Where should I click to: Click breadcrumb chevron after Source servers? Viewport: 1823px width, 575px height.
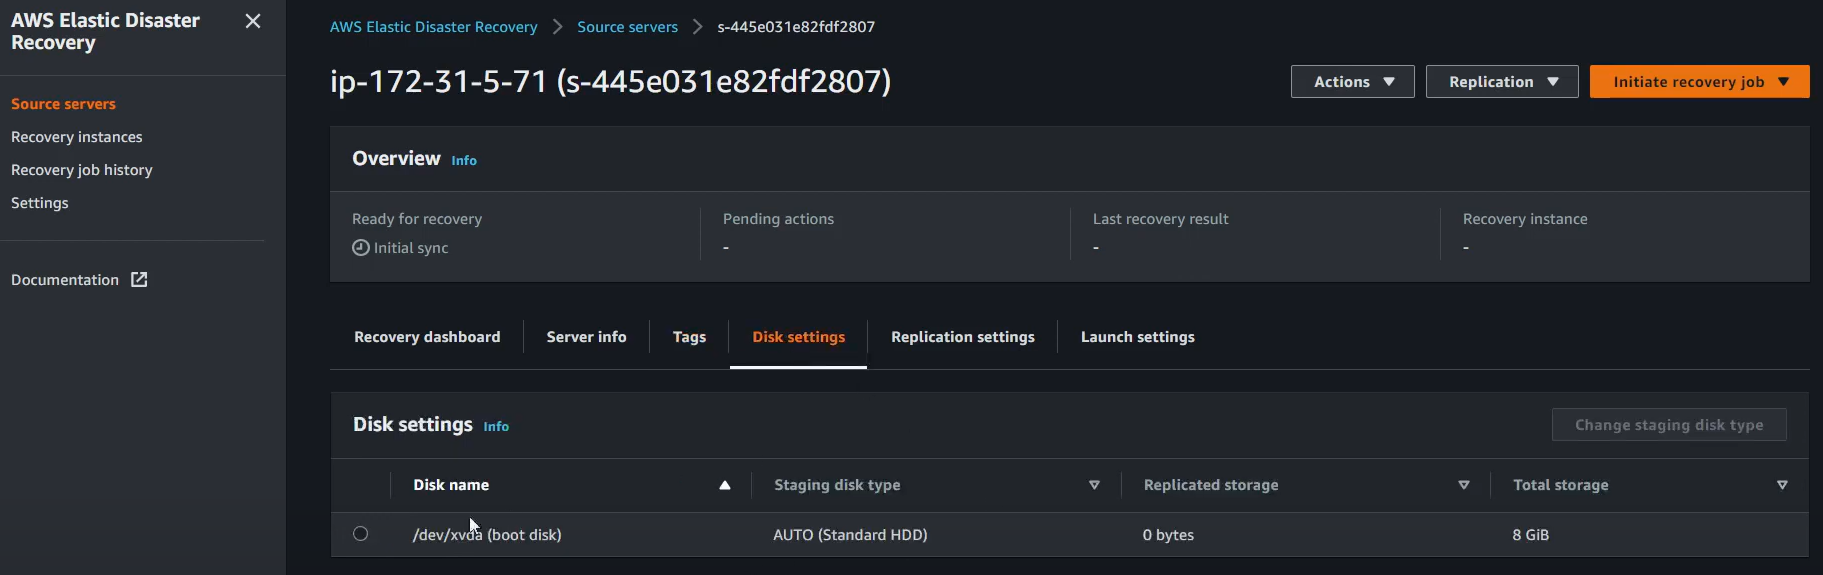(x=698, y=27)
